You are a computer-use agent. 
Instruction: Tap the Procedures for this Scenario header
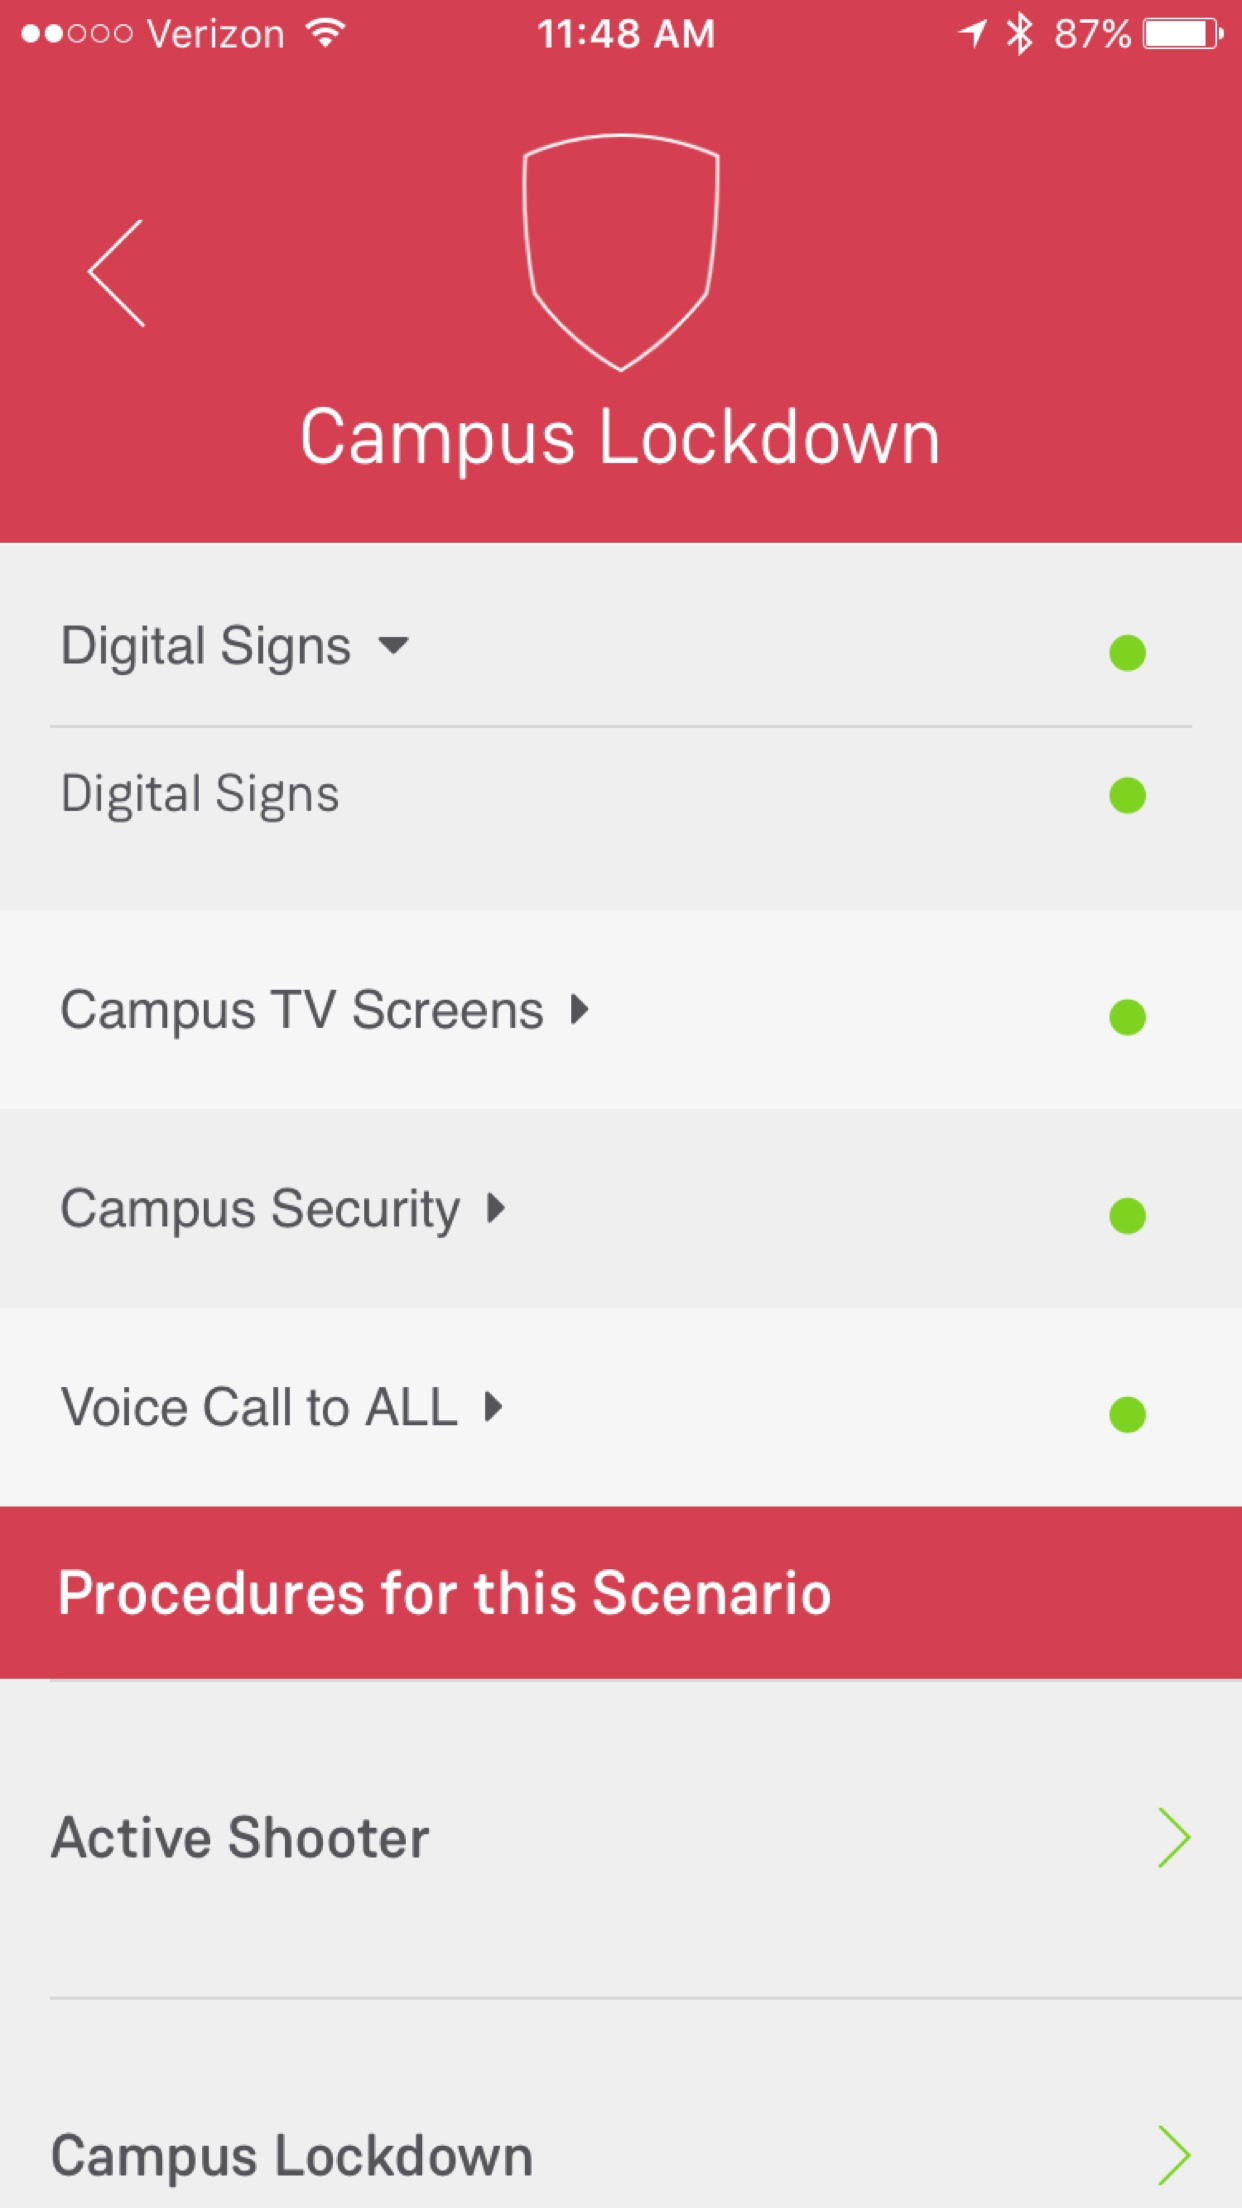coord(445,1592)
